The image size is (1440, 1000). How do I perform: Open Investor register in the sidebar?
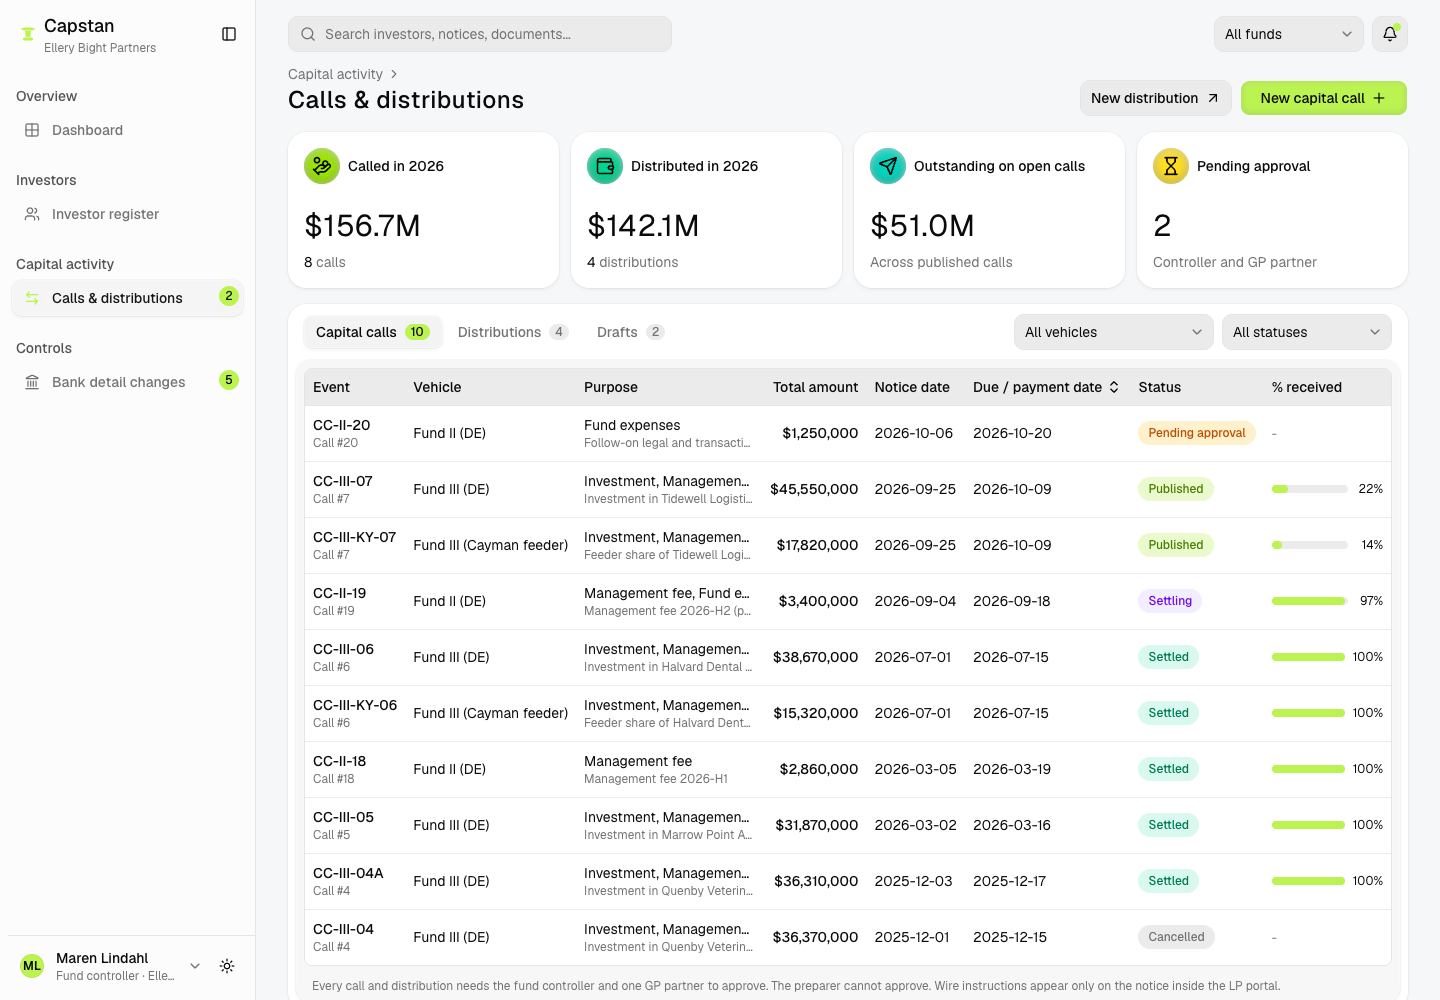127,214
